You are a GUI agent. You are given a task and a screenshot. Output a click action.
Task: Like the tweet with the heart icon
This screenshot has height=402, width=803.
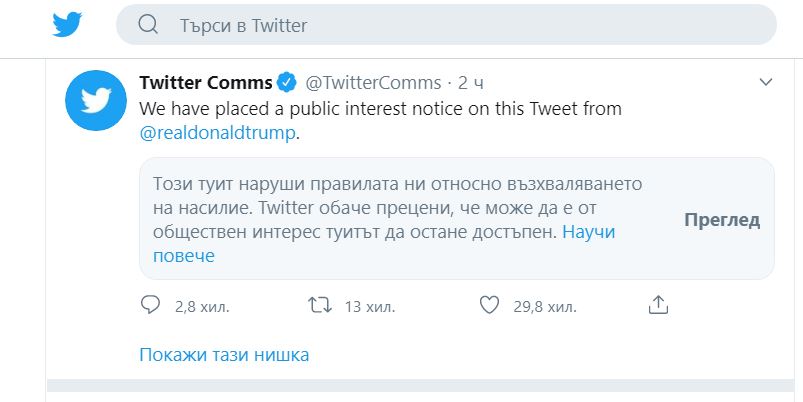point(489,305)
